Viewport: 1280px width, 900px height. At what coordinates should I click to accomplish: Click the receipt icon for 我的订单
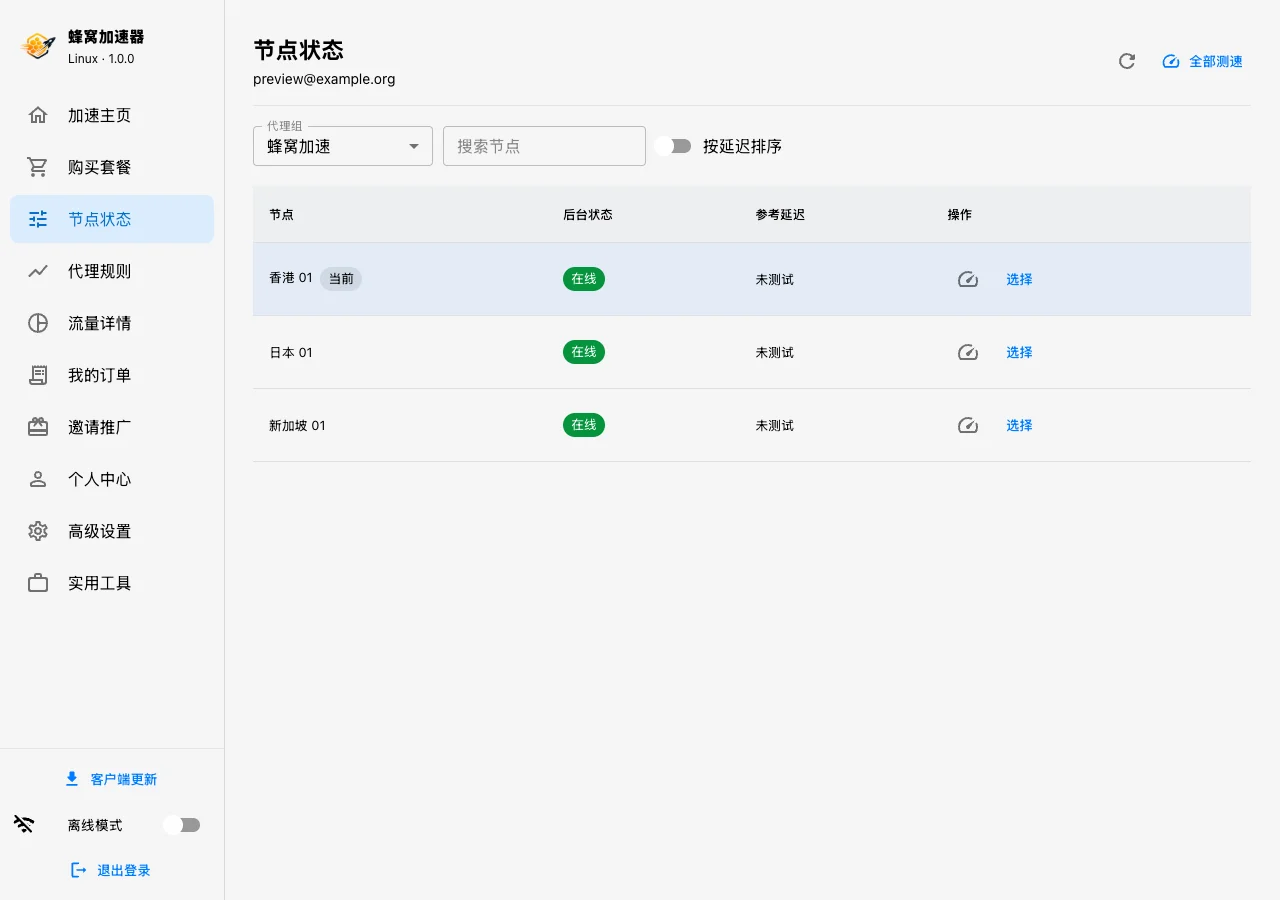click(38, 375)
